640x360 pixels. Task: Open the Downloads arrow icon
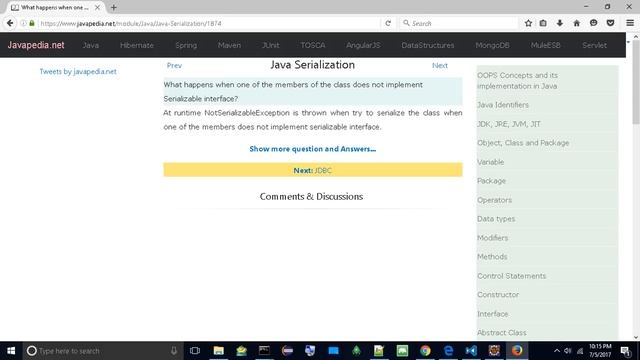tap(560, 23)
